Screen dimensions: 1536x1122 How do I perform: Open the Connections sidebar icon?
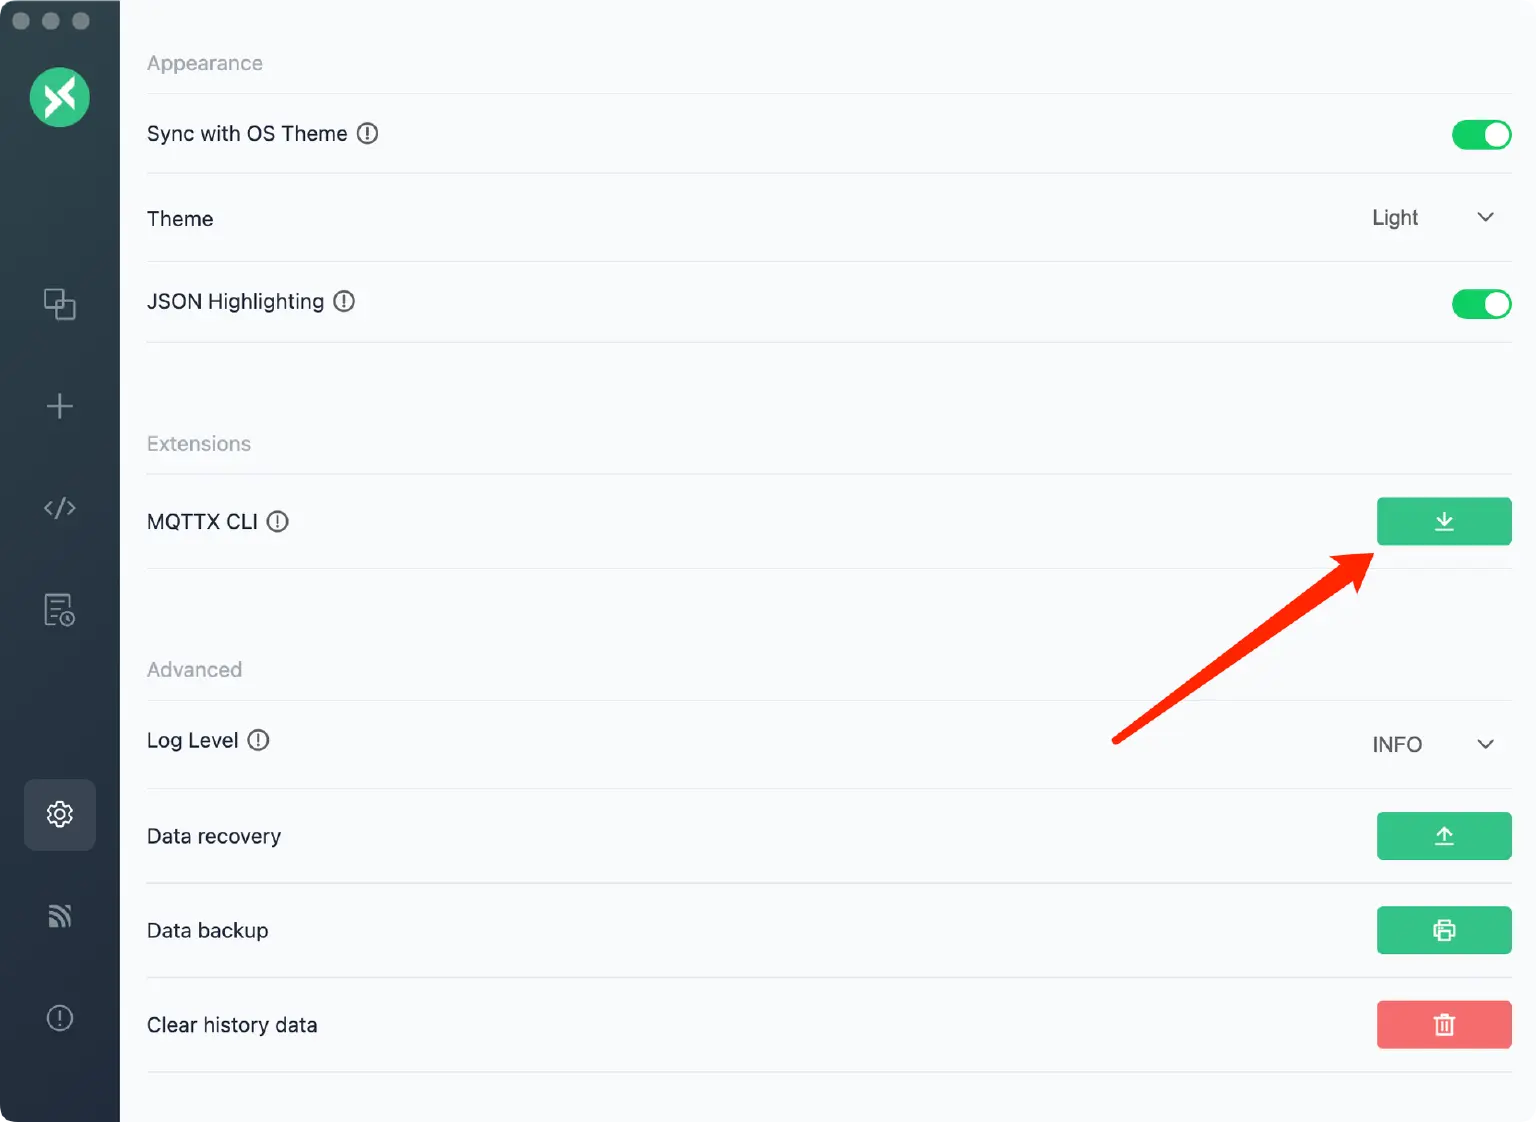tap(60, 304)
